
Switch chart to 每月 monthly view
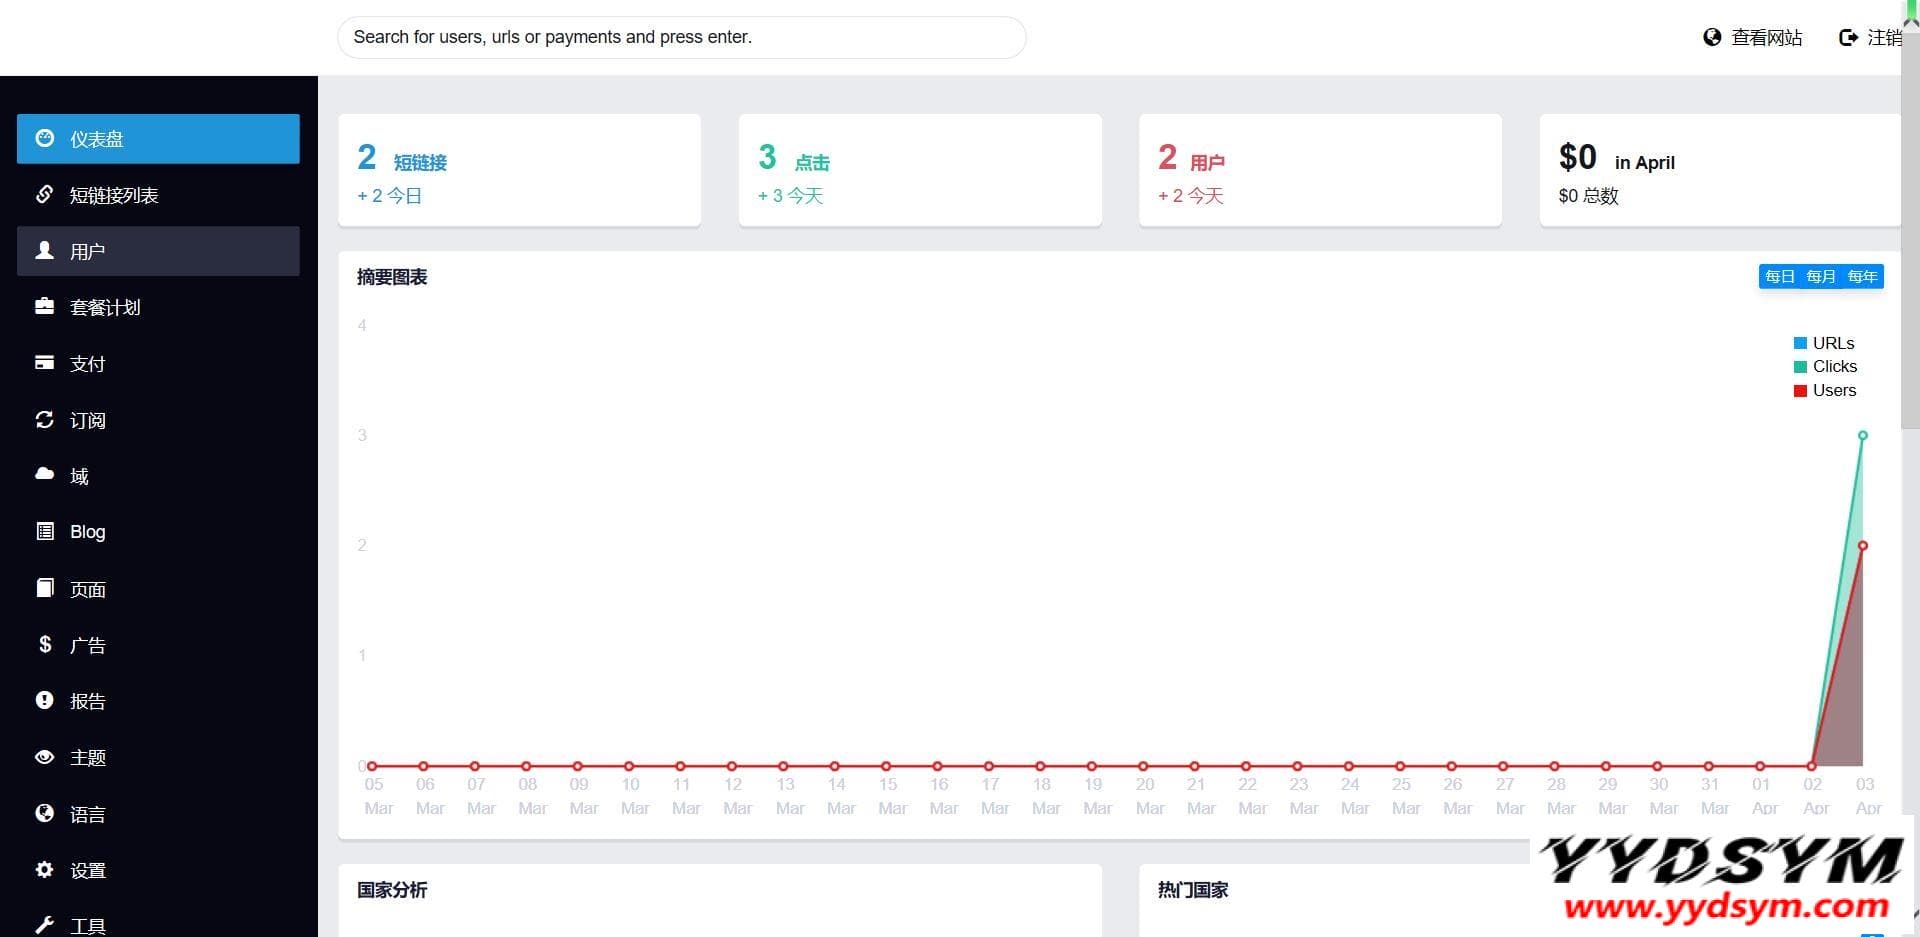[x=1821, y=276]
